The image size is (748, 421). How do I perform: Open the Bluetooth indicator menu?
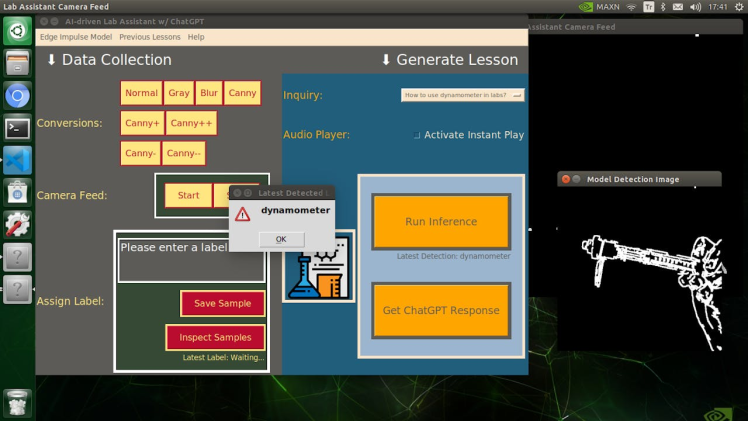663,7
